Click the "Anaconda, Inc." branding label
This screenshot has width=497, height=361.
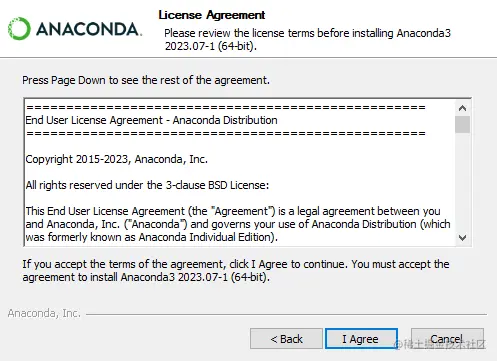44,313
